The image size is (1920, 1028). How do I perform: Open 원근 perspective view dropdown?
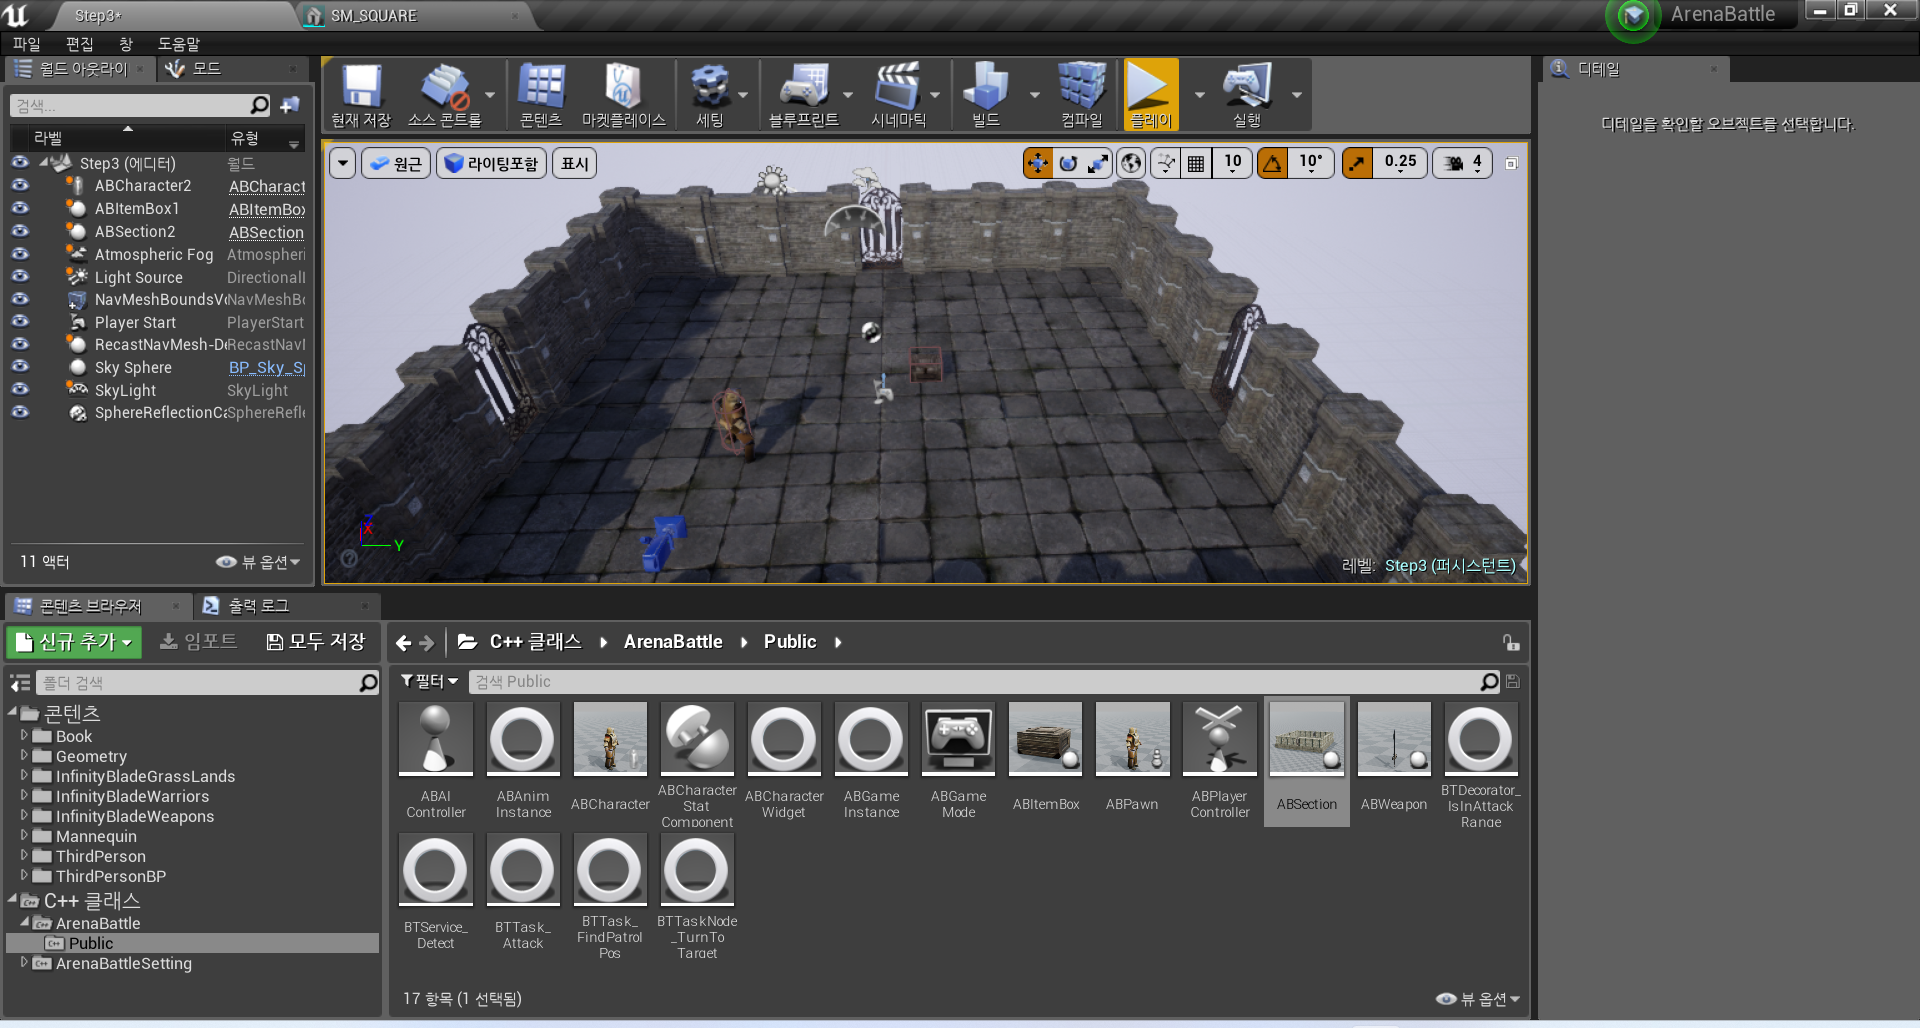pos(395,163)
